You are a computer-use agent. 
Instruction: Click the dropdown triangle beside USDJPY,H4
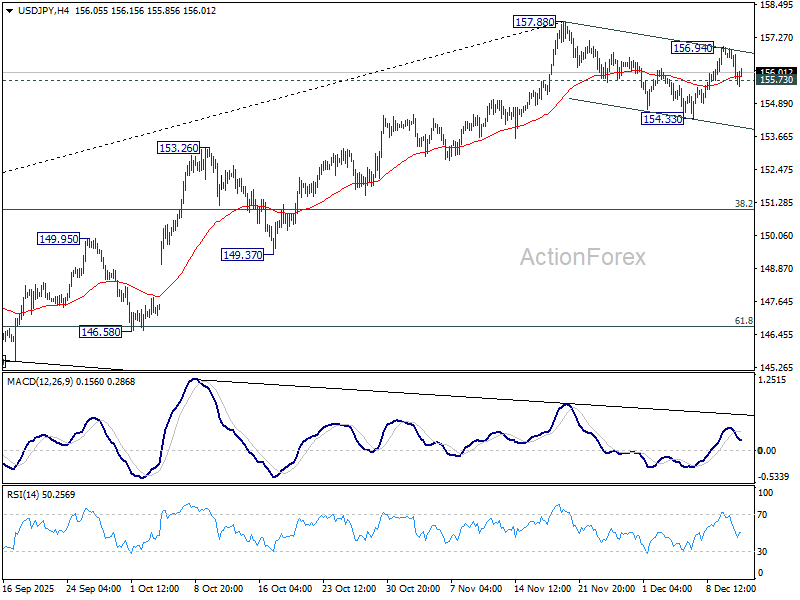(9, 11)
